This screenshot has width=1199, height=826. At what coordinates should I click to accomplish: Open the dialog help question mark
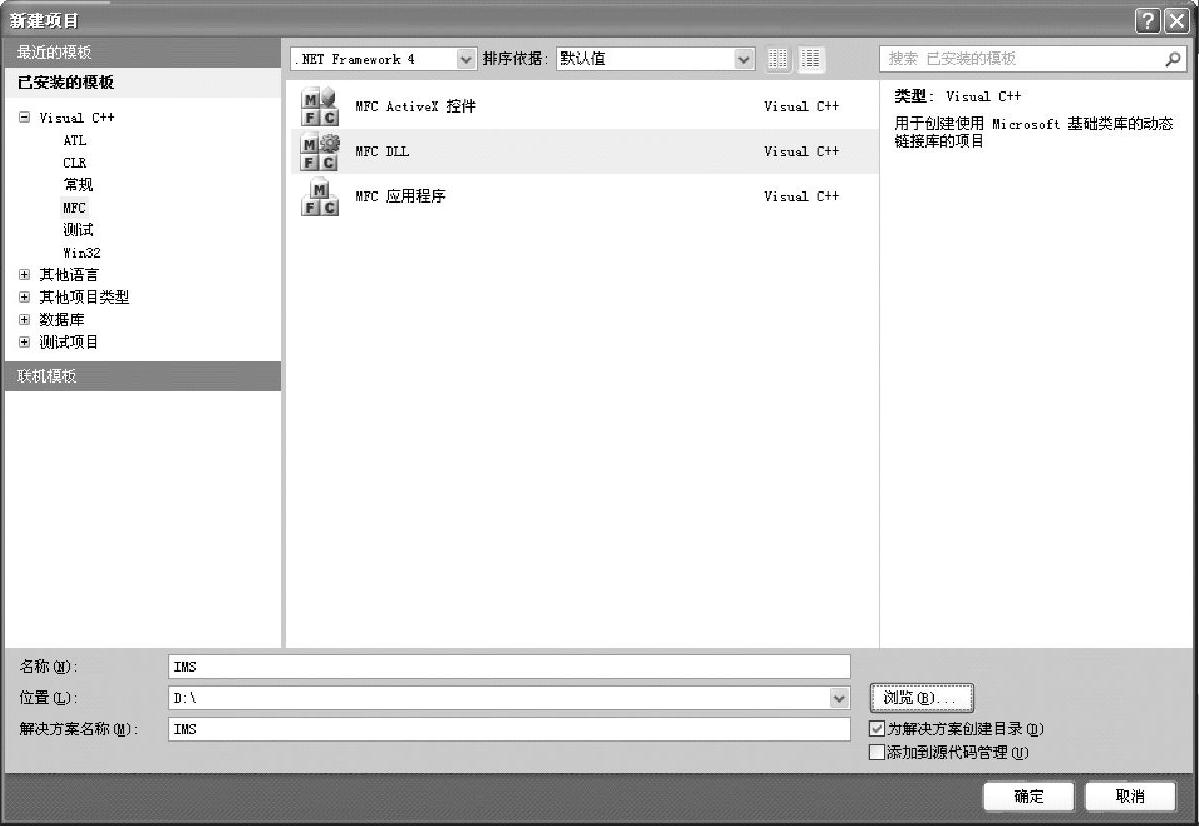[1148, 21]
